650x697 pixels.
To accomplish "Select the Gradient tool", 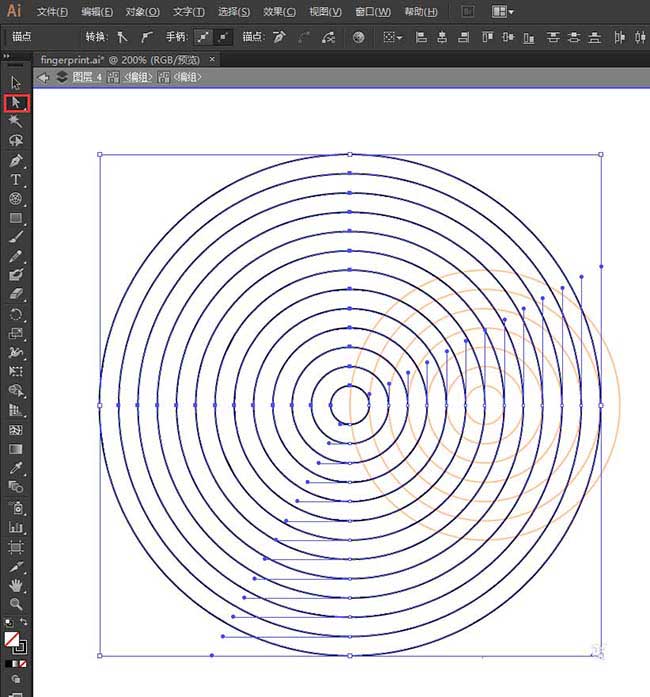I will coord(16,449).
